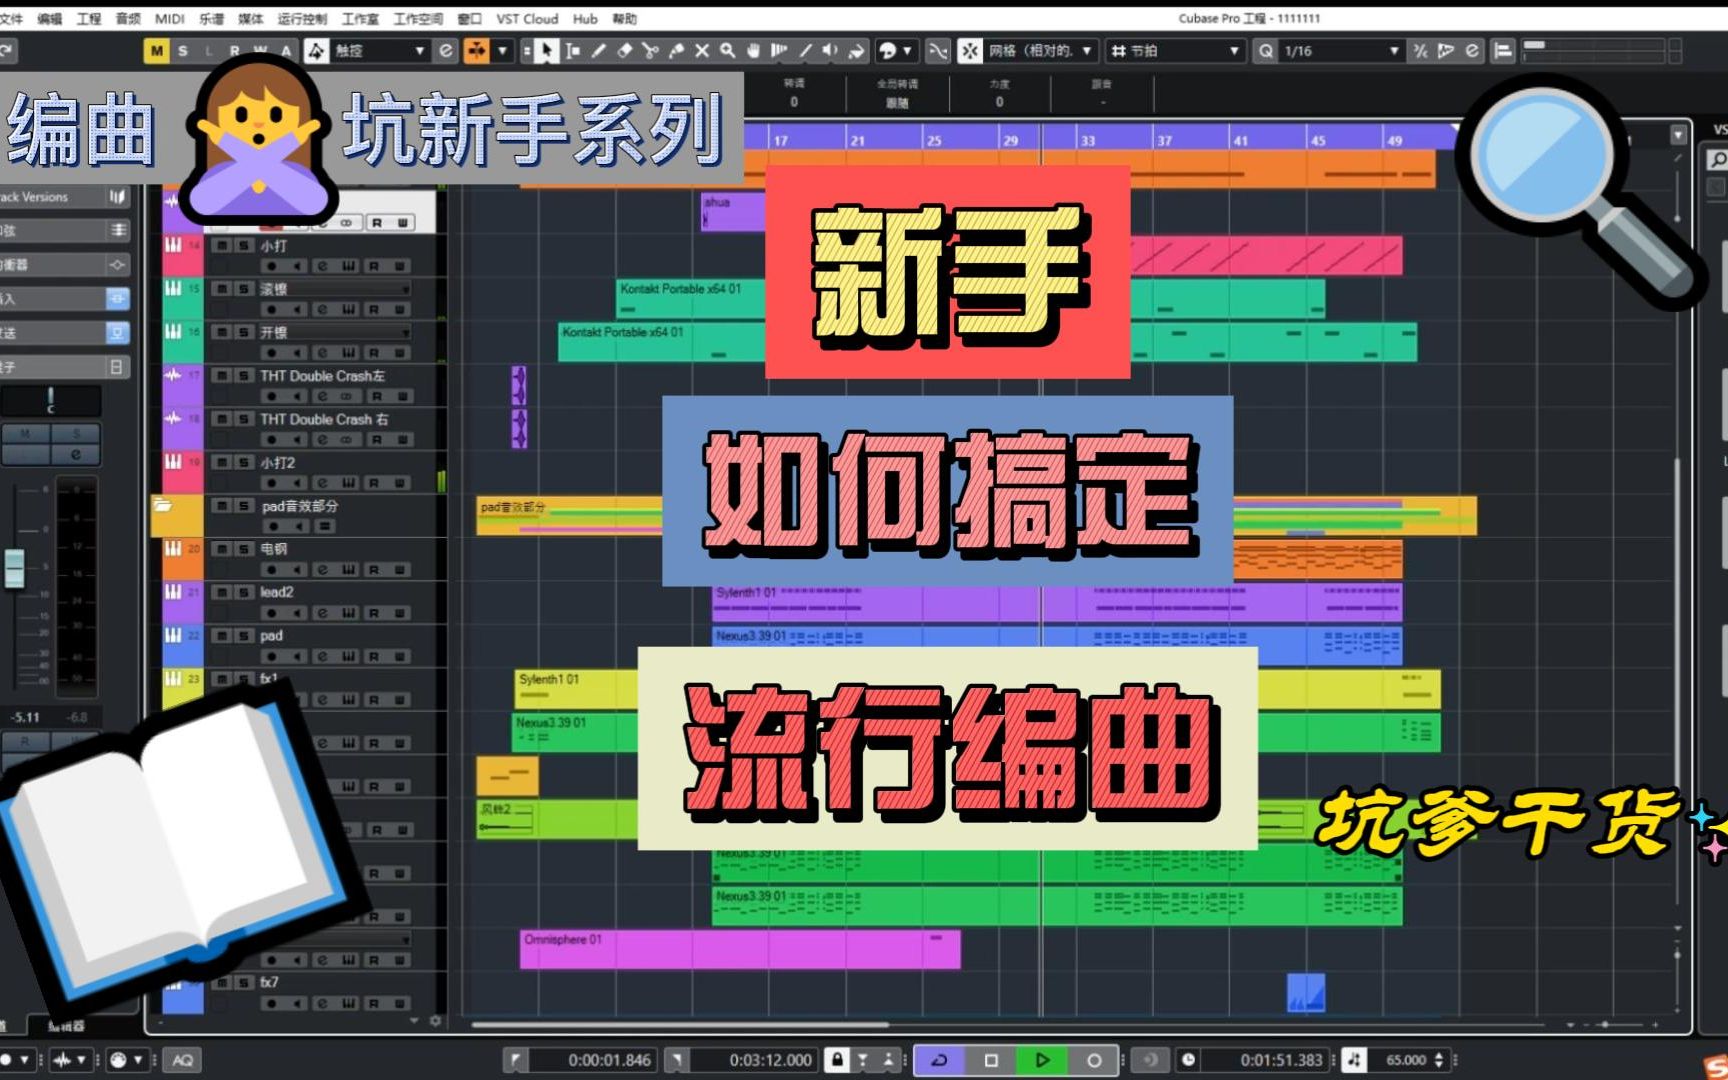Select the Glue tool

pyautogui.click(x=676, y=51)
